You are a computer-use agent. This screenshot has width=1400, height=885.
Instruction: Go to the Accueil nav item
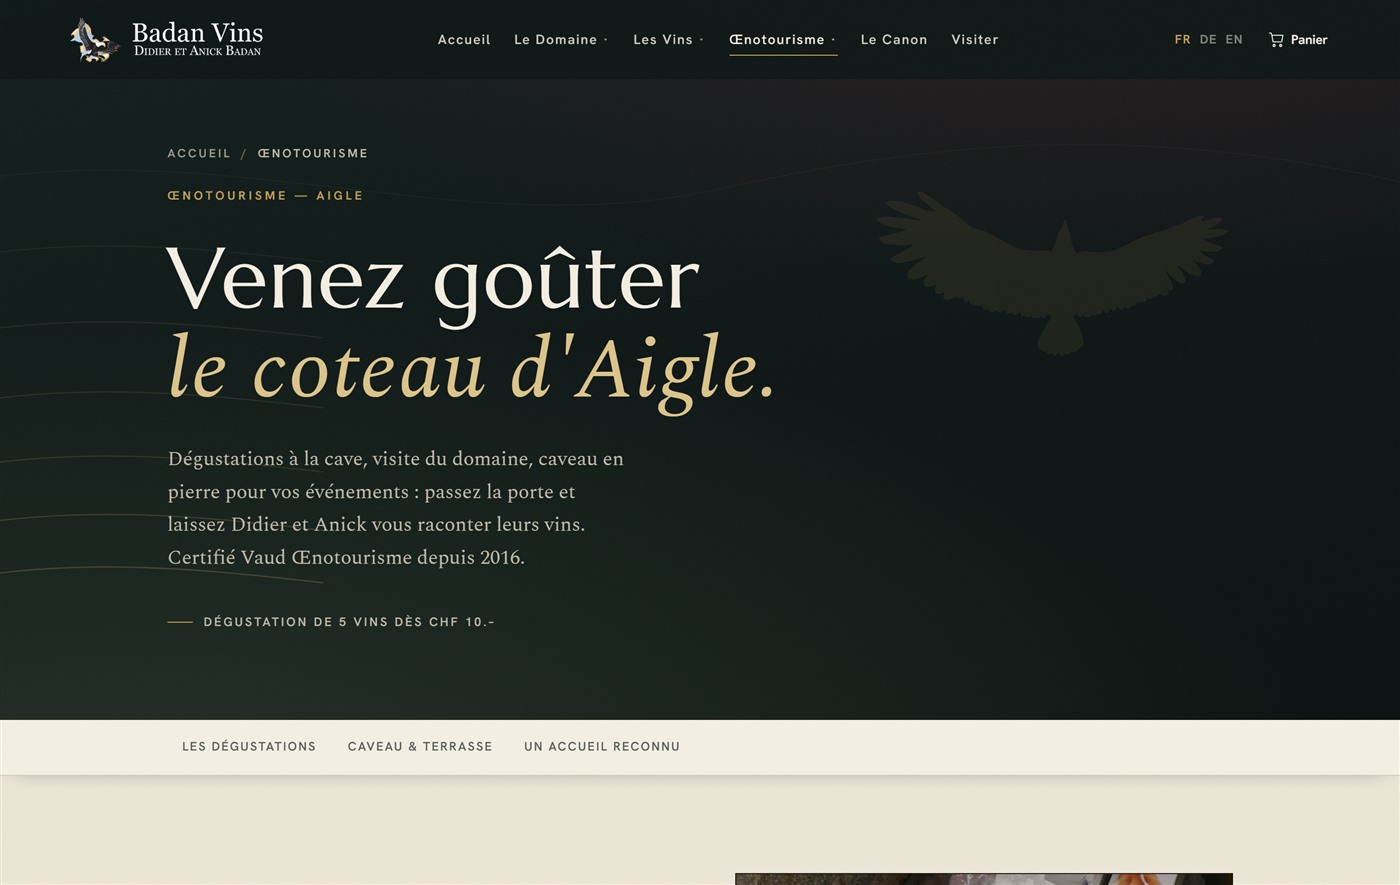464,40
